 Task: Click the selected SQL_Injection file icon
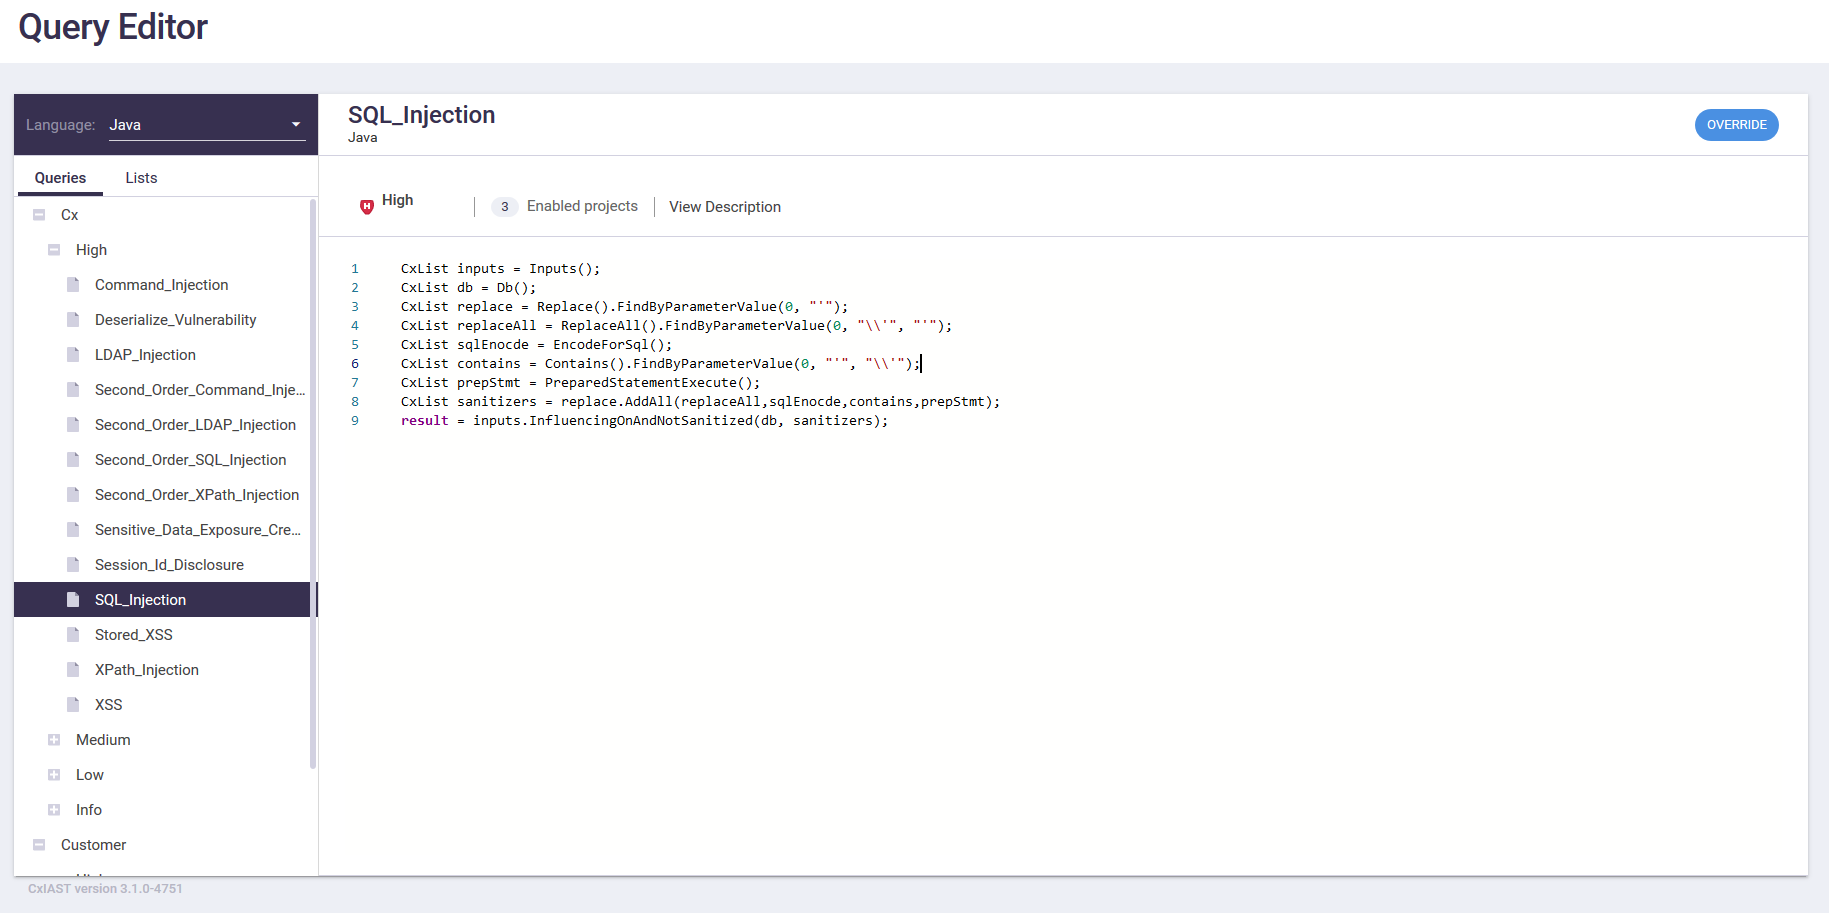coord(73,600)
